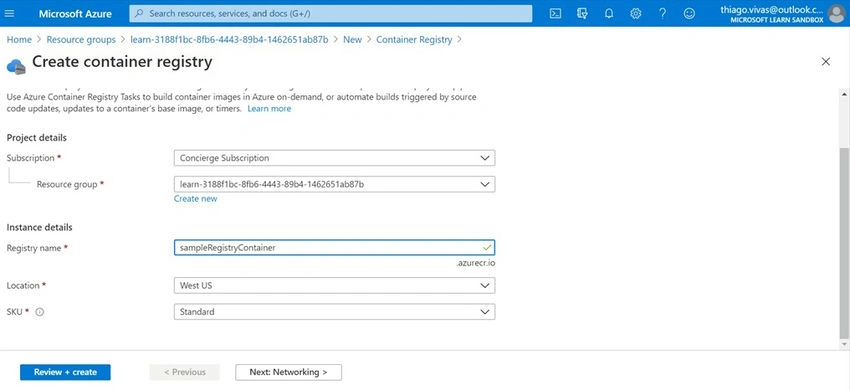Open the notifications bell
The height and width of the screenshot is (390, 850).
point(609,14)
